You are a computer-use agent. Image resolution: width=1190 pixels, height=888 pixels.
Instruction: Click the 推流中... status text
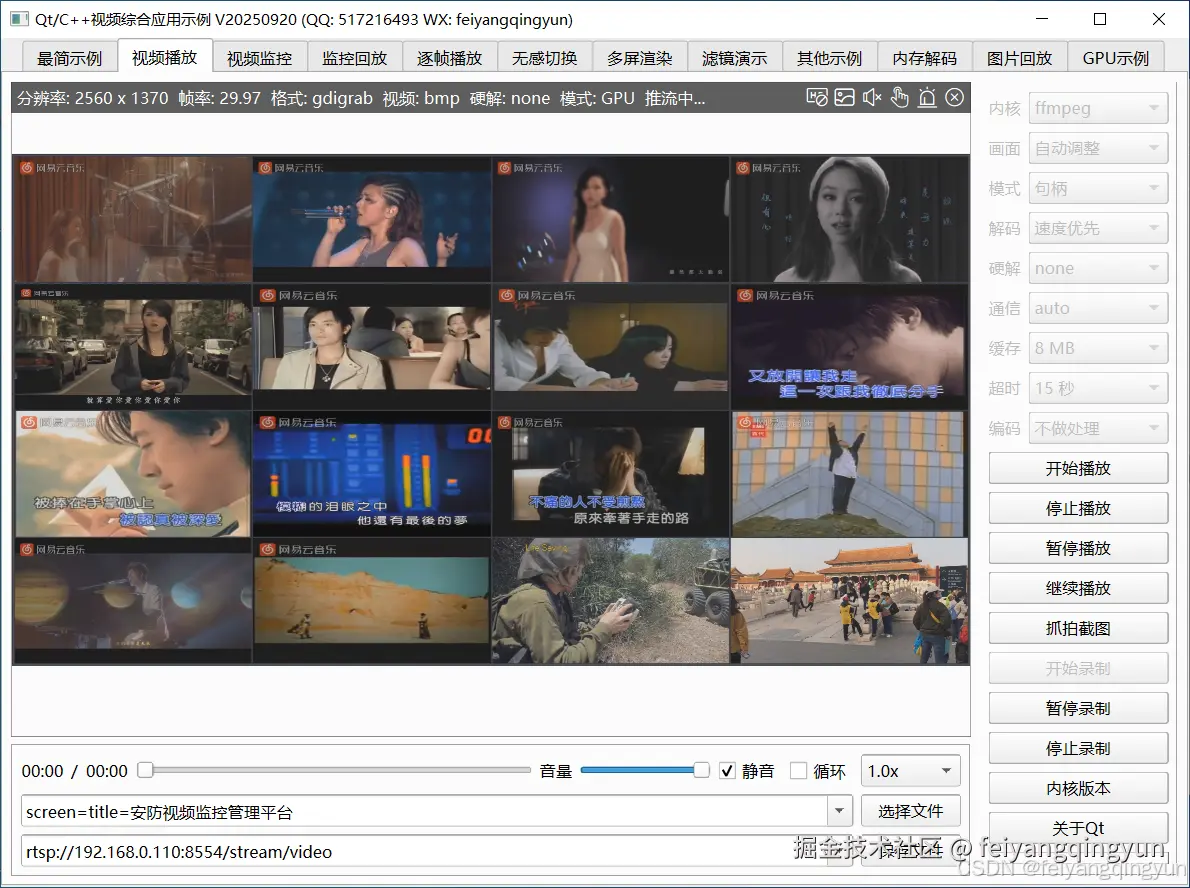675,98
